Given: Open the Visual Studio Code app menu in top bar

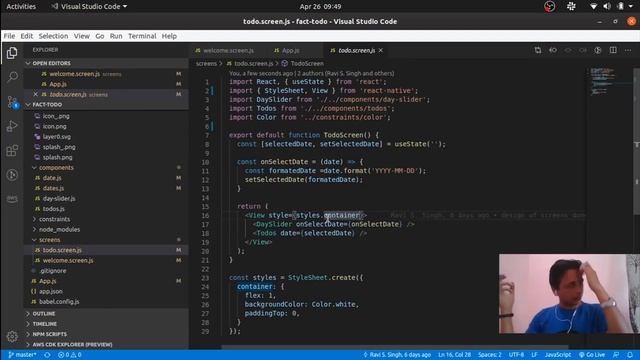Looking at the screenshot, I should [89, 7].
